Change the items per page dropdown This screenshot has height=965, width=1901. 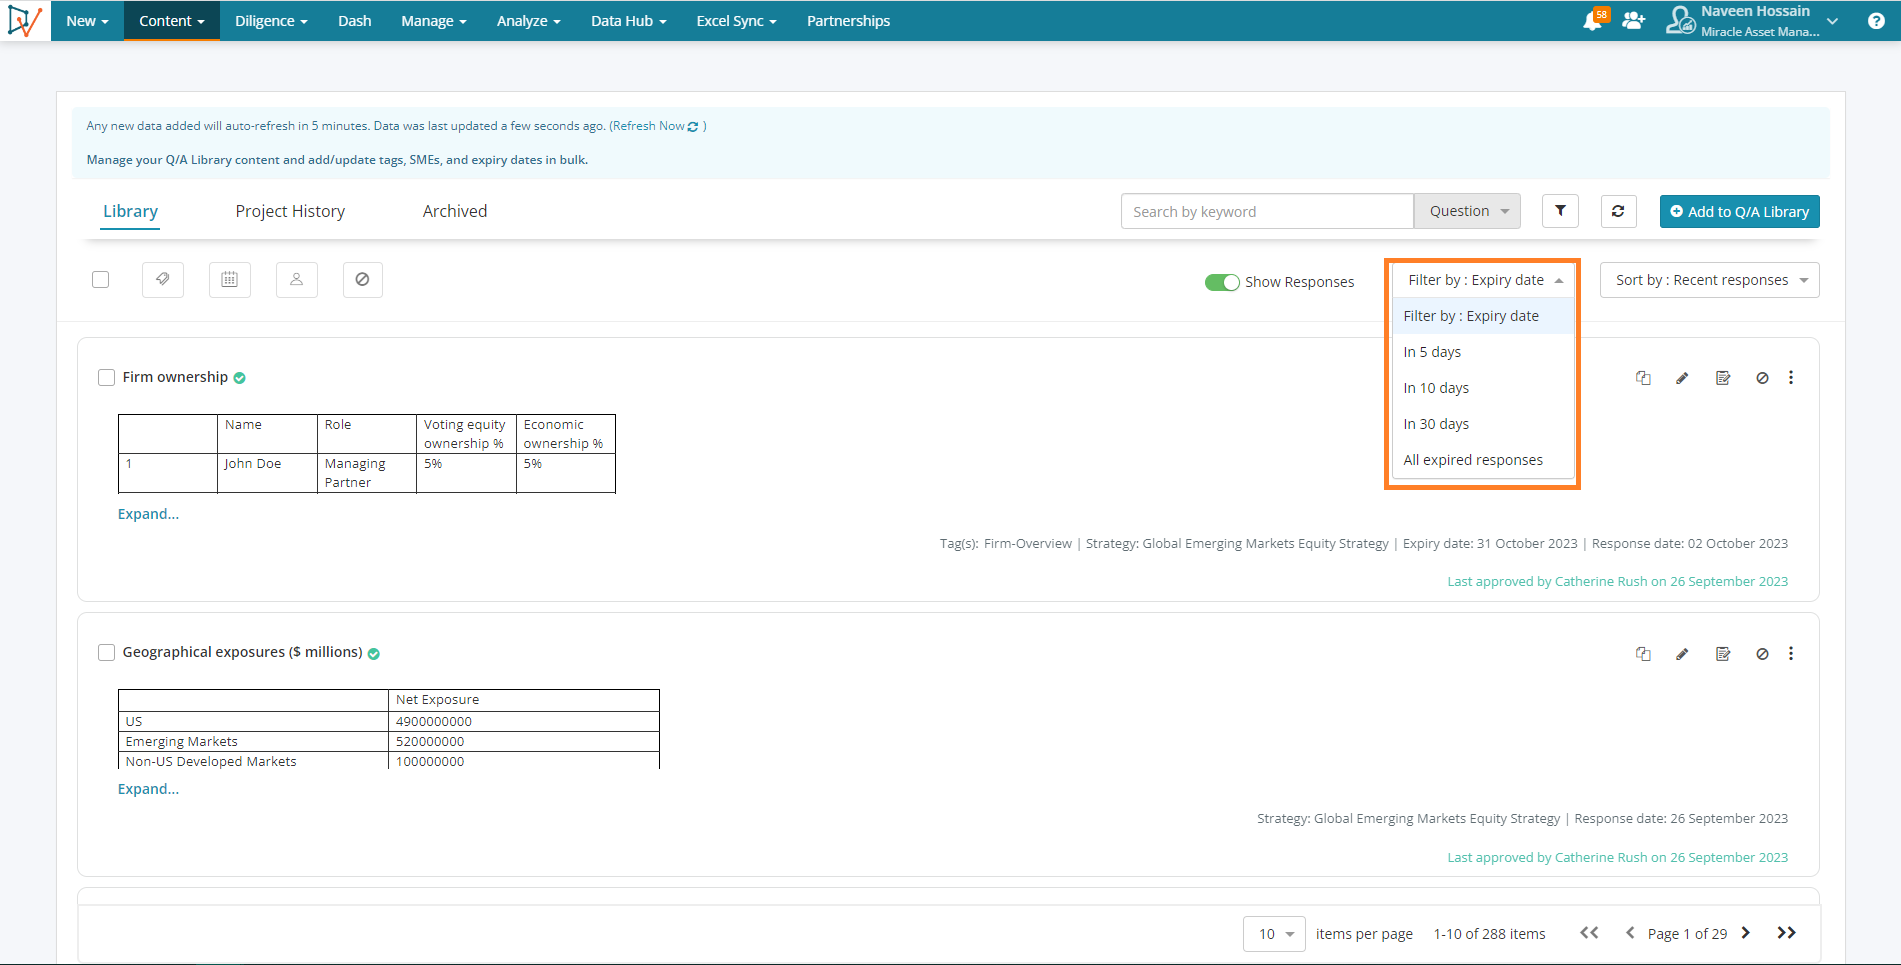(1275, 934)
